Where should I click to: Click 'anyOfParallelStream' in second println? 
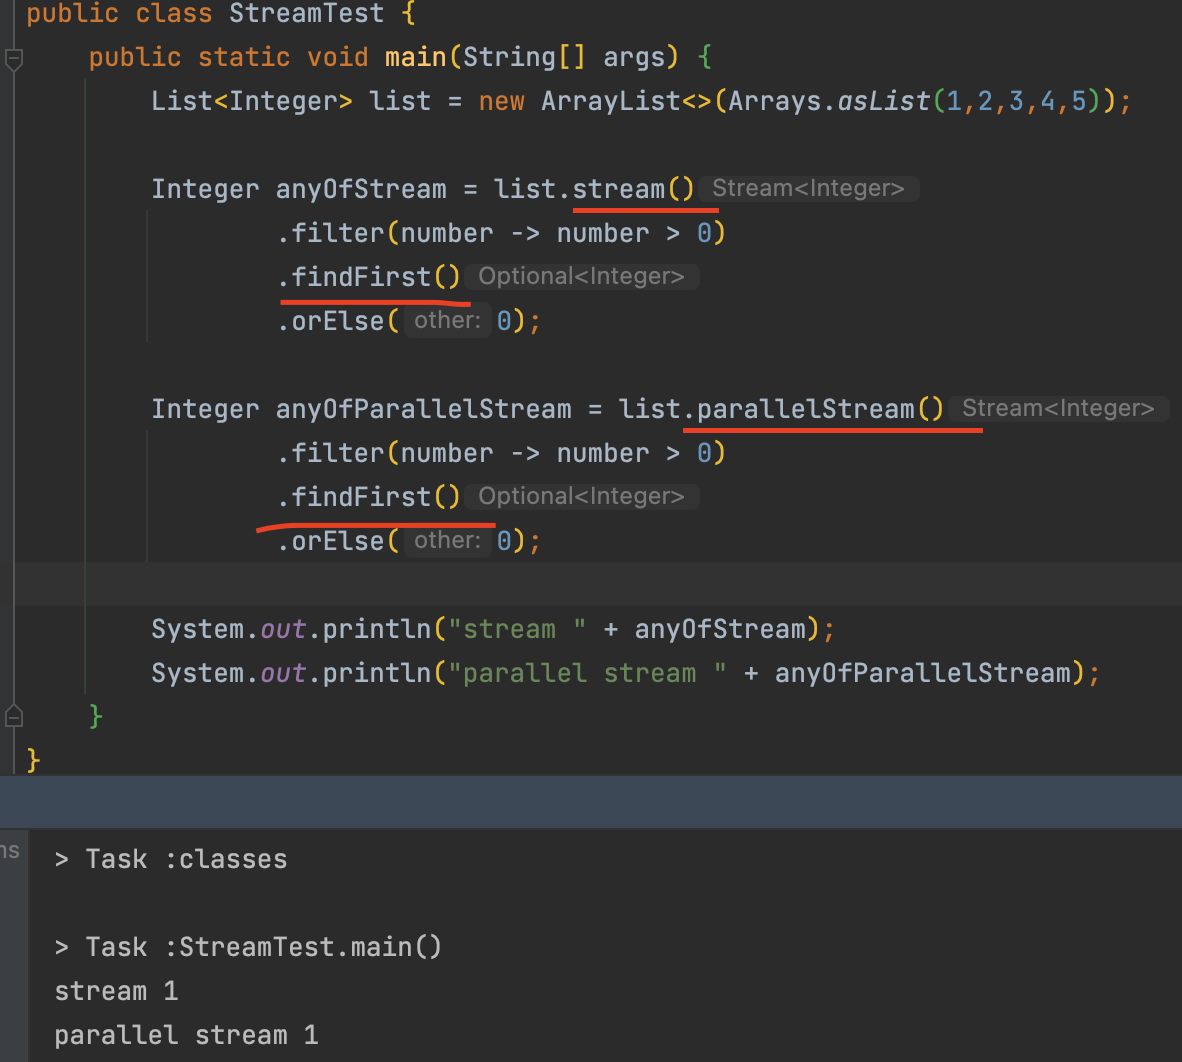tap(923, 673)
